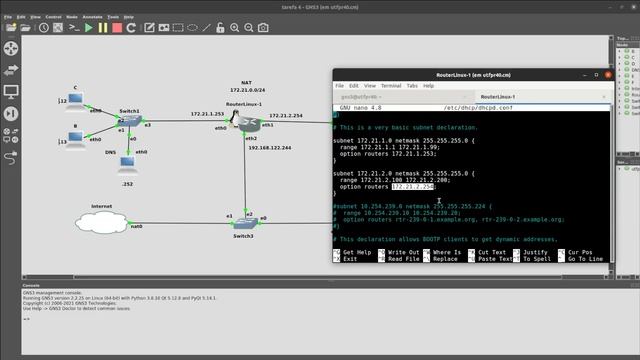Create a new blank project
640x360 pixels.
[x=11, y=27]
